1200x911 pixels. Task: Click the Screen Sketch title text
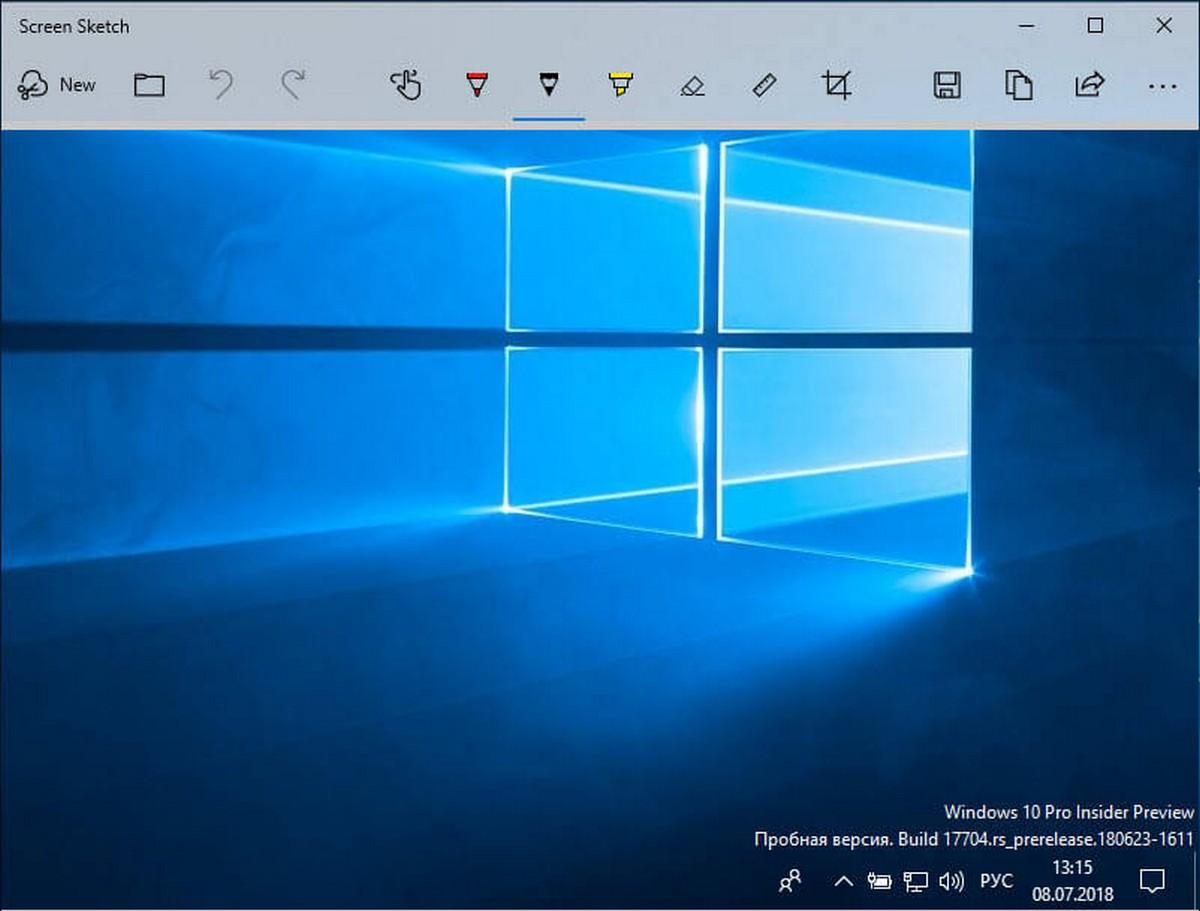[74, 26]
